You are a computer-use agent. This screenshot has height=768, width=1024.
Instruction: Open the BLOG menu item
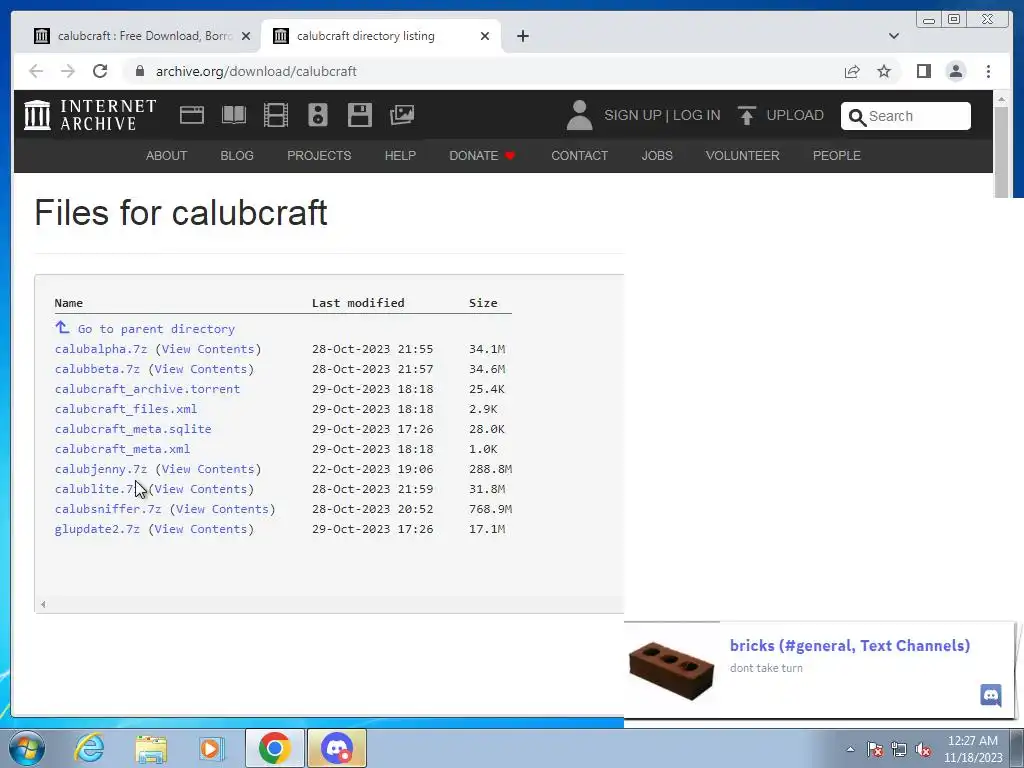[x=236, y=155]
